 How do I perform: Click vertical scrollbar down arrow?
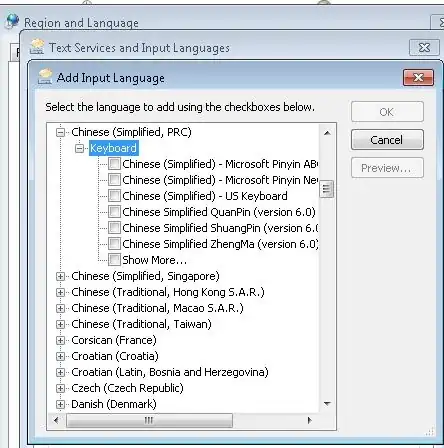click(327, 404)
